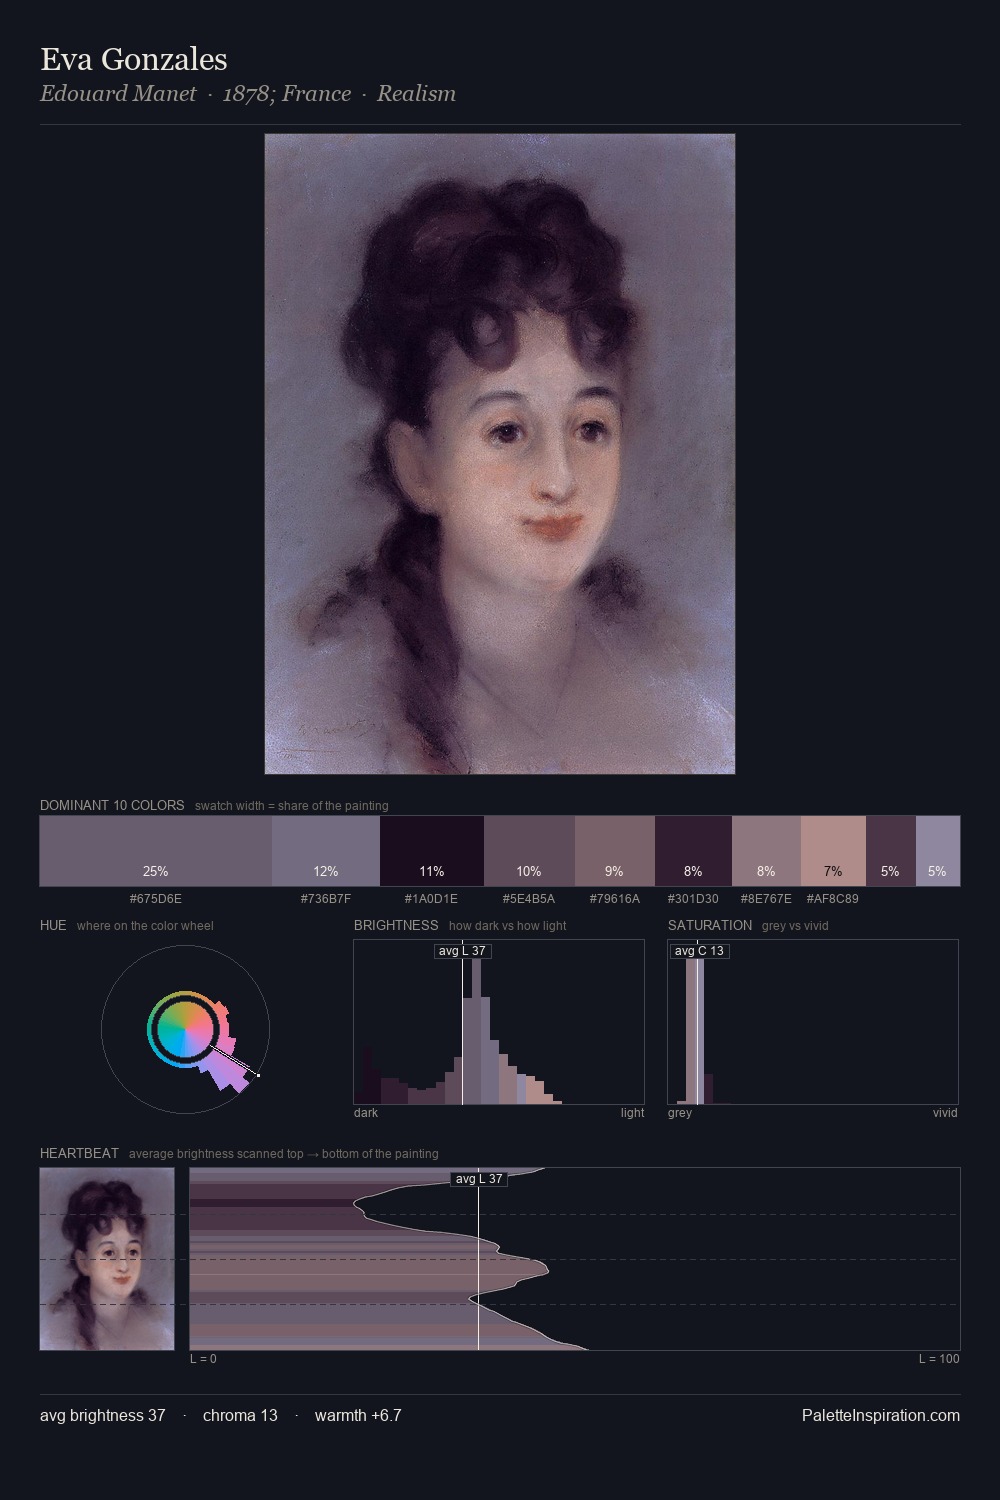Viewport: 1000px width, 1500px height.
Task: Click the hex label '#736B7F'
Action: point(326,898)
